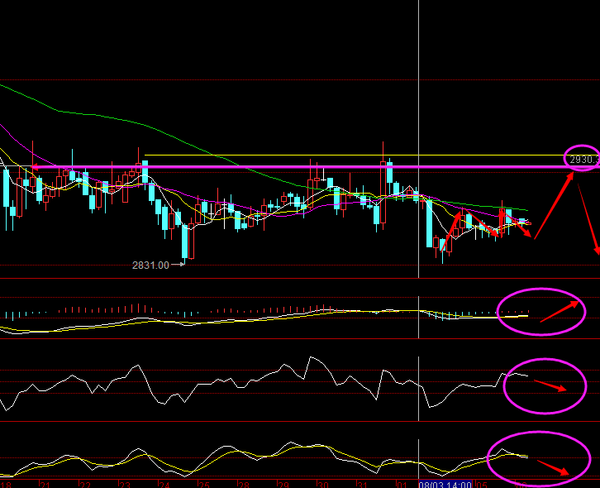This screenshot has height=488, width=600.
Task: Click date label 23 on time axis
Action: [125, 485]
